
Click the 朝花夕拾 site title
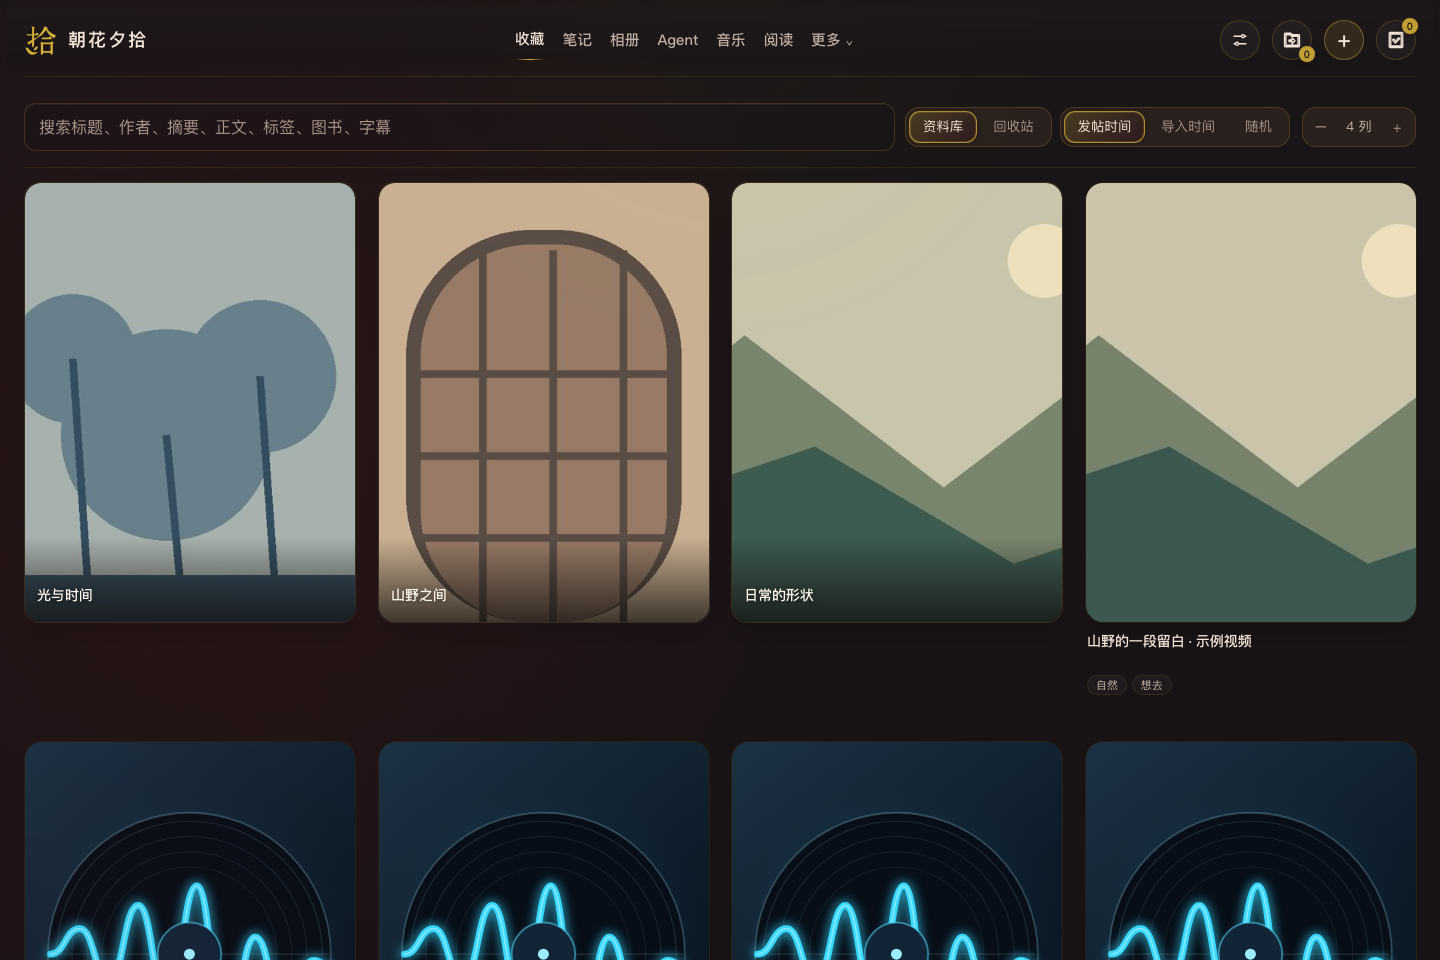click(x=107, y=40)
